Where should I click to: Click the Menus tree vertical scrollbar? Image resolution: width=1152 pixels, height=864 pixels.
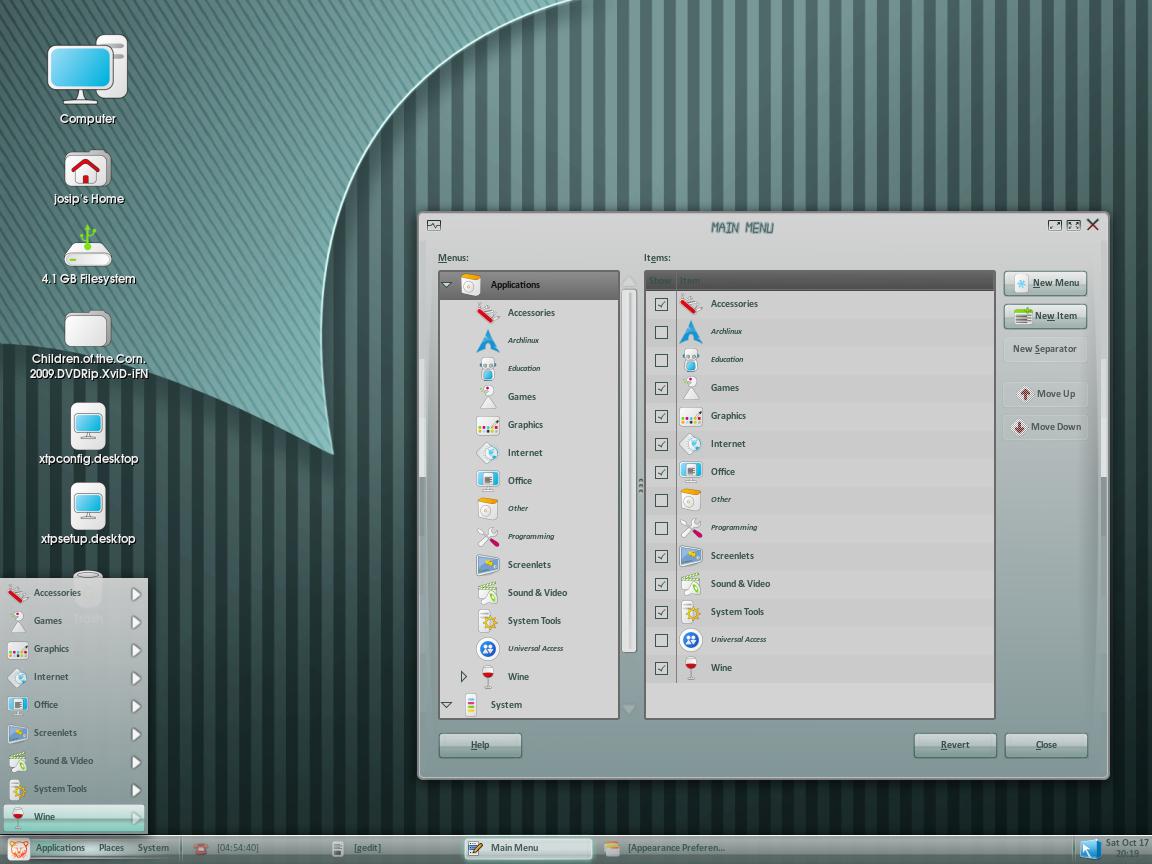(629, 471)
